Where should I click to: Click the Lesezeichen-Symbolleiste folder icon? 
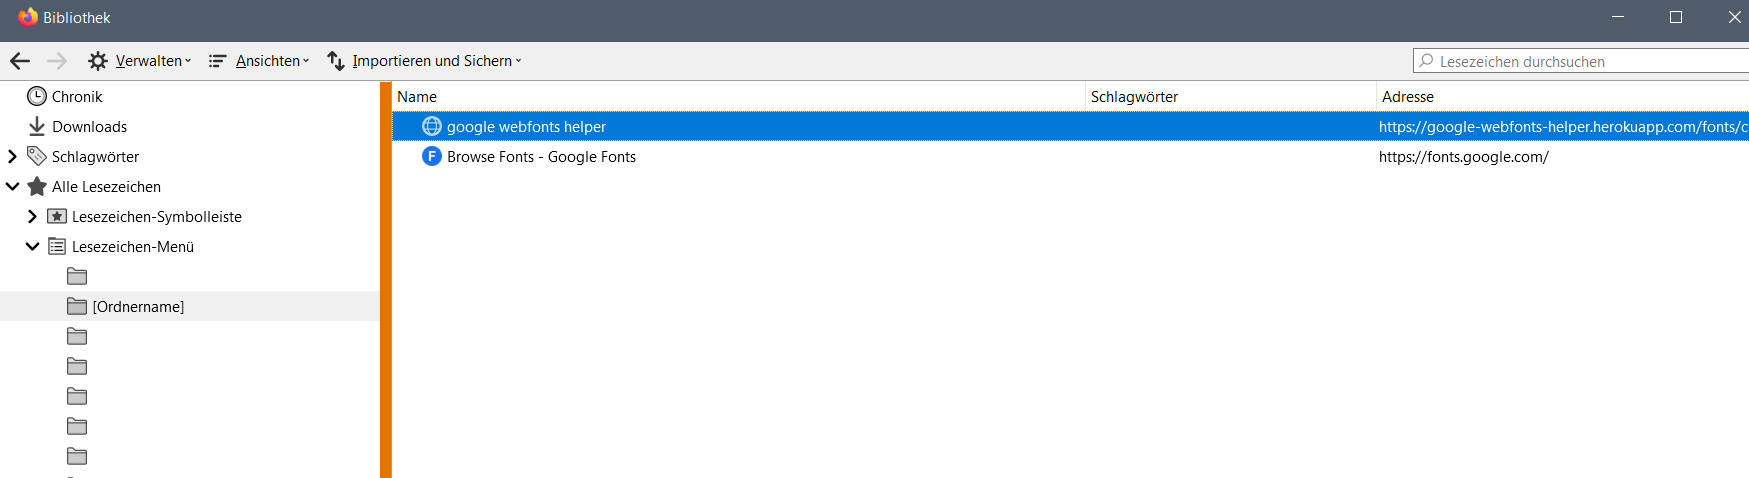coord(57,216)
